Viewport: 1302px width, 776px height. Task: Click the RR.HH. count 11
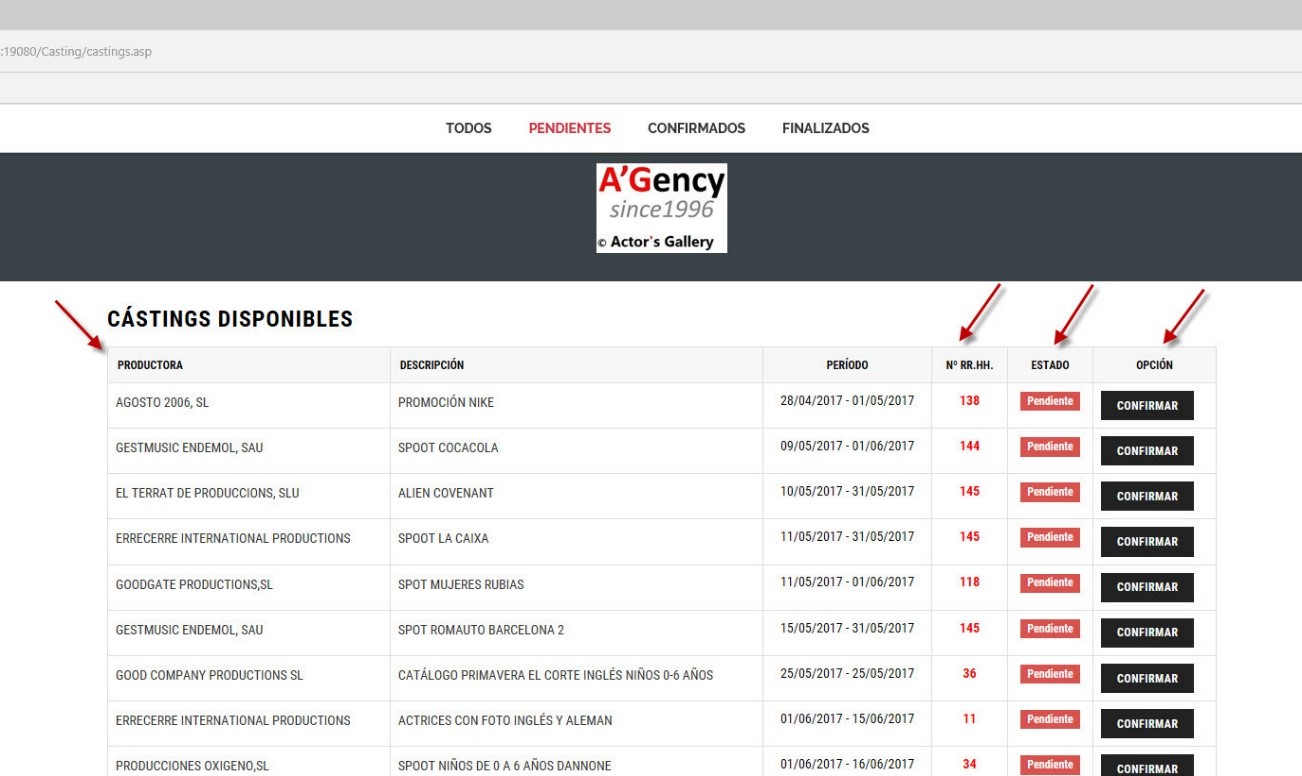click(x=969, y=719)
